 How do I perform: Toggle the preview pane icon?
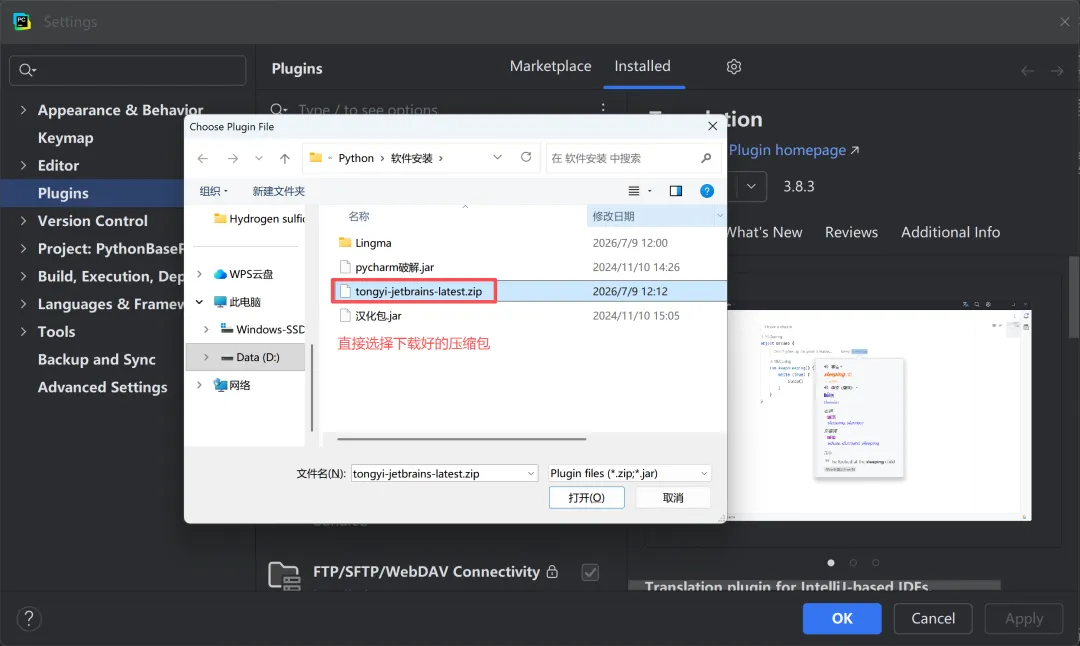(676, 191)
